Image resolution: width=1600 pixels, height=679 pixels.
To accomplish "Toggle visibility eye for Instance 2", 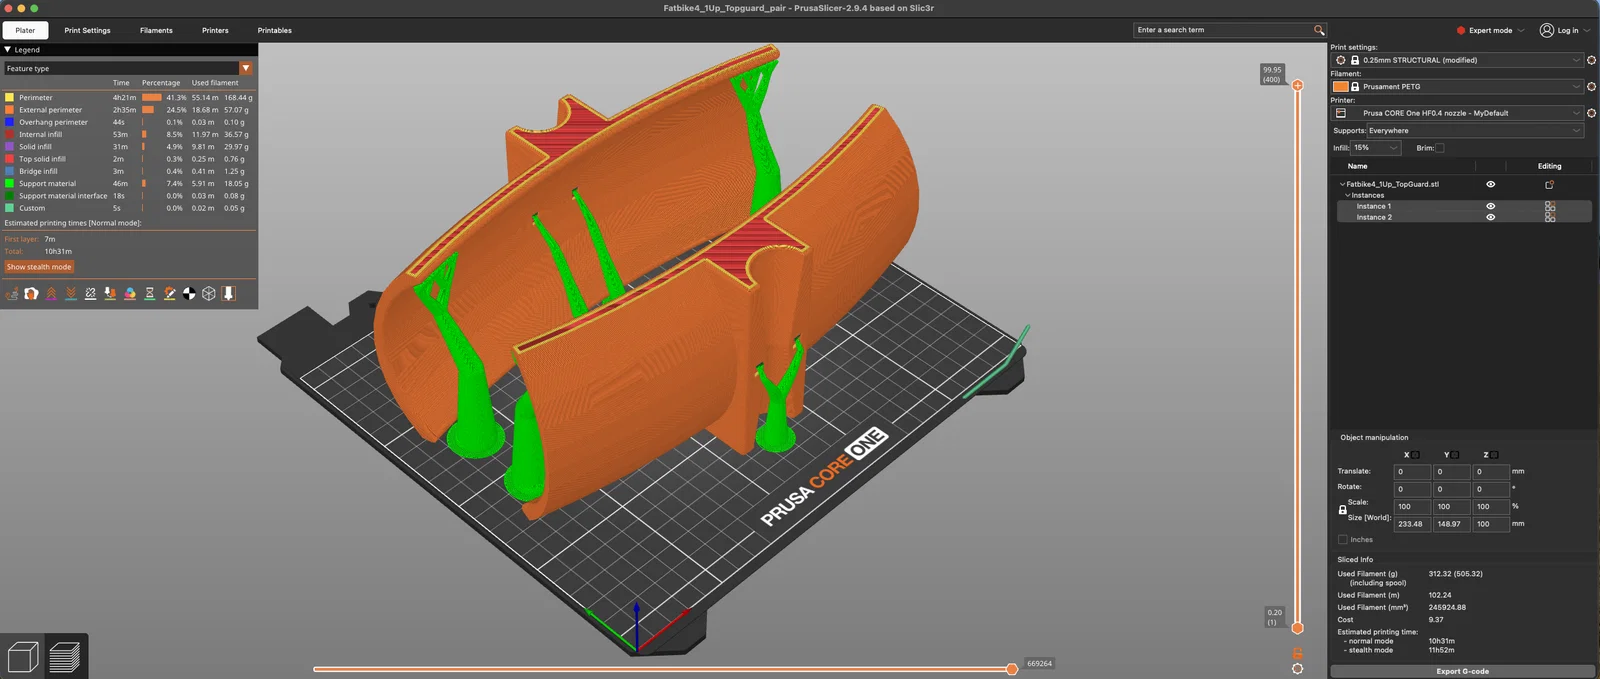I will tap(1490, 217).
